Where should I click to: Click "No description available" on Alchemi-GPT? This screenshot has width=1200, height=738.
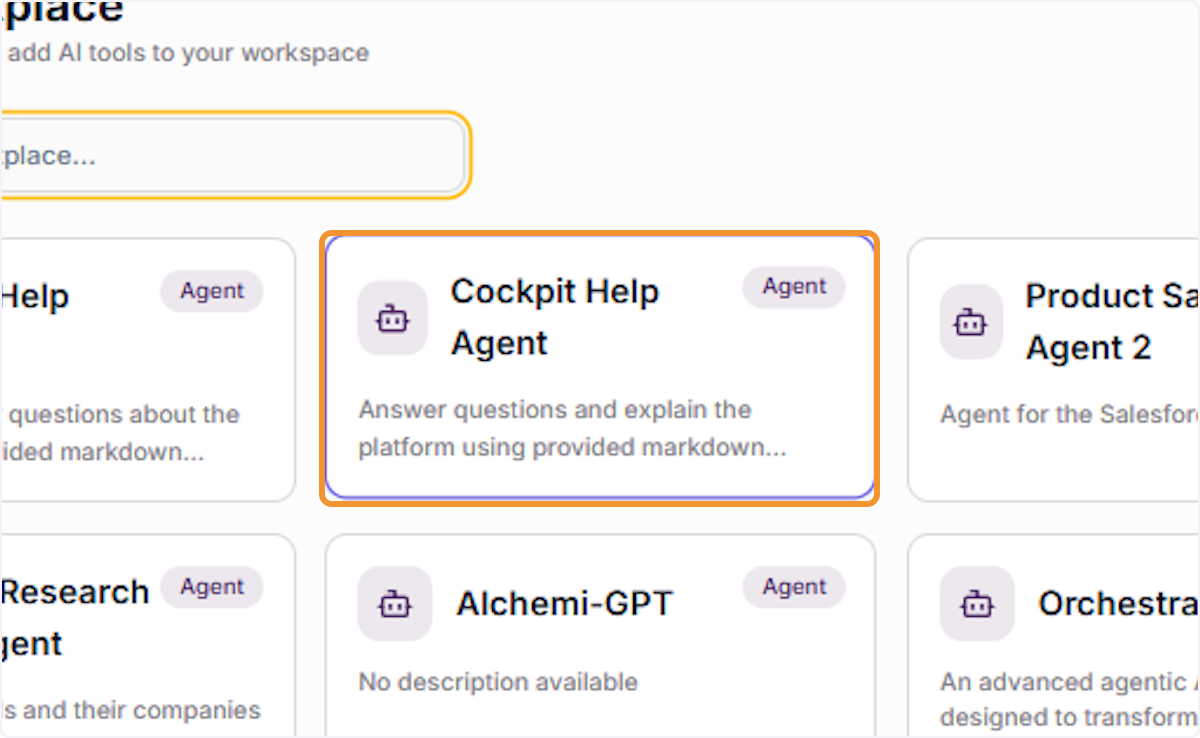click(498, 682)
